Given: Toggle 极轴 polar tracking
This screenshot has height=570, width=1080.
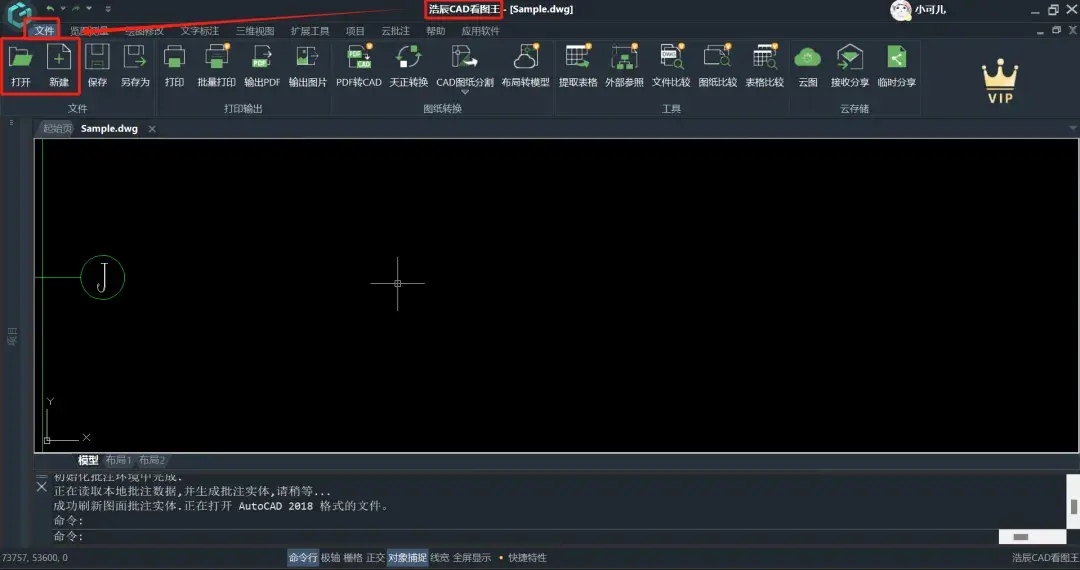Looking at the screenshot, I should [331, 558].
